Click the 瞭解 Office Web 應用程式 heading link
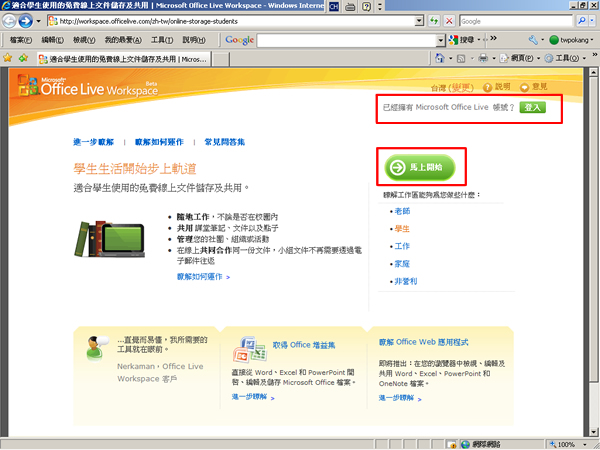The height and width of the screenshot is (450, 600). click(424, 342)
